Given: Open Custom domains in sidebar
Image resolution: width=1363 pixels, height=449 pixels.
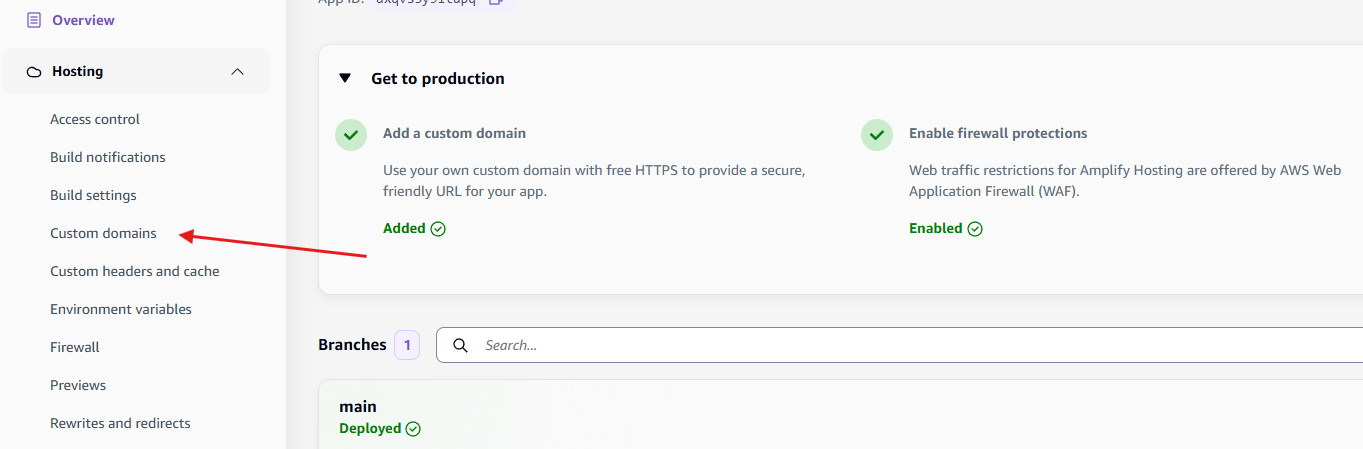Looking at the screenshot, I should pos(103,233).
